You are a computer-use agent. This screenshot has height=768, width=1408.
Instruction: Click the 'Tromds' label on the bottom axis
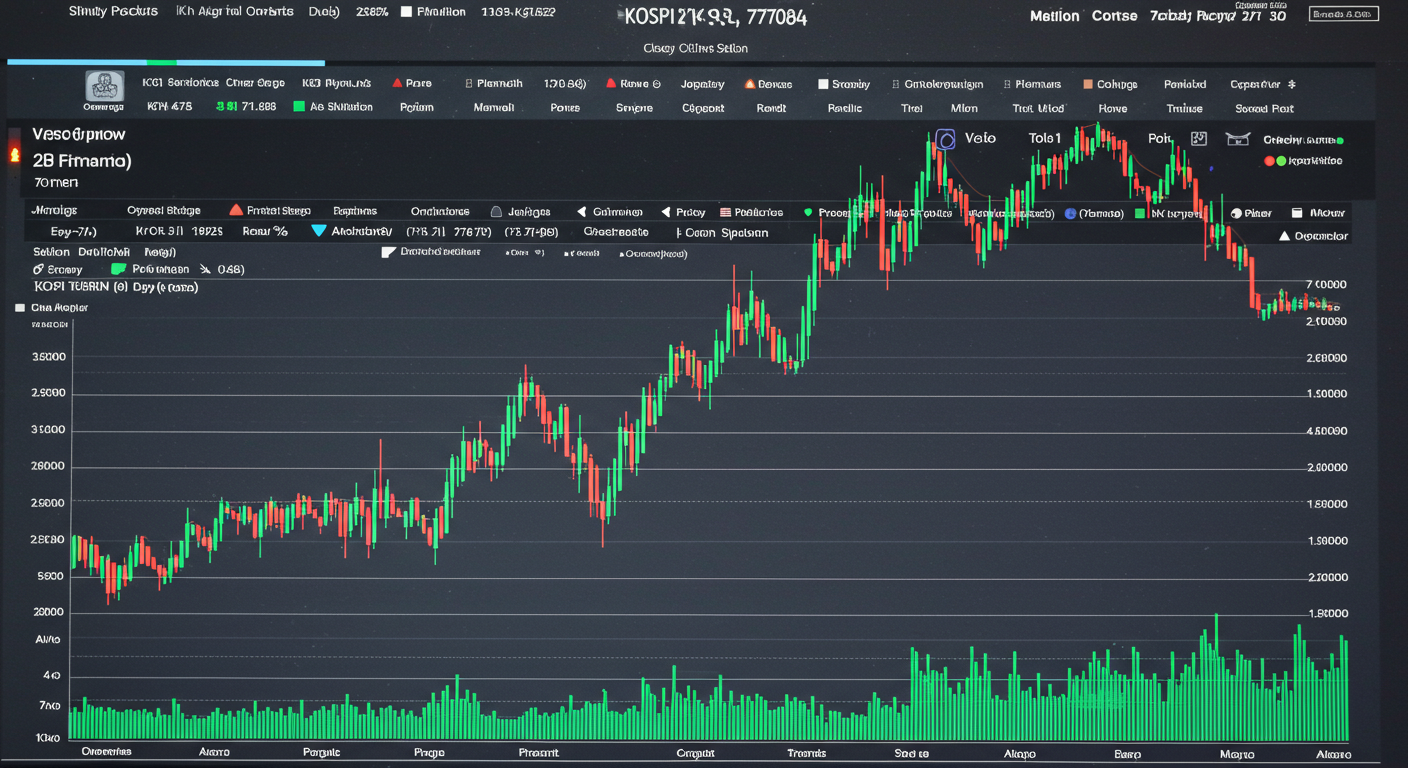click(x=806, y=753)
